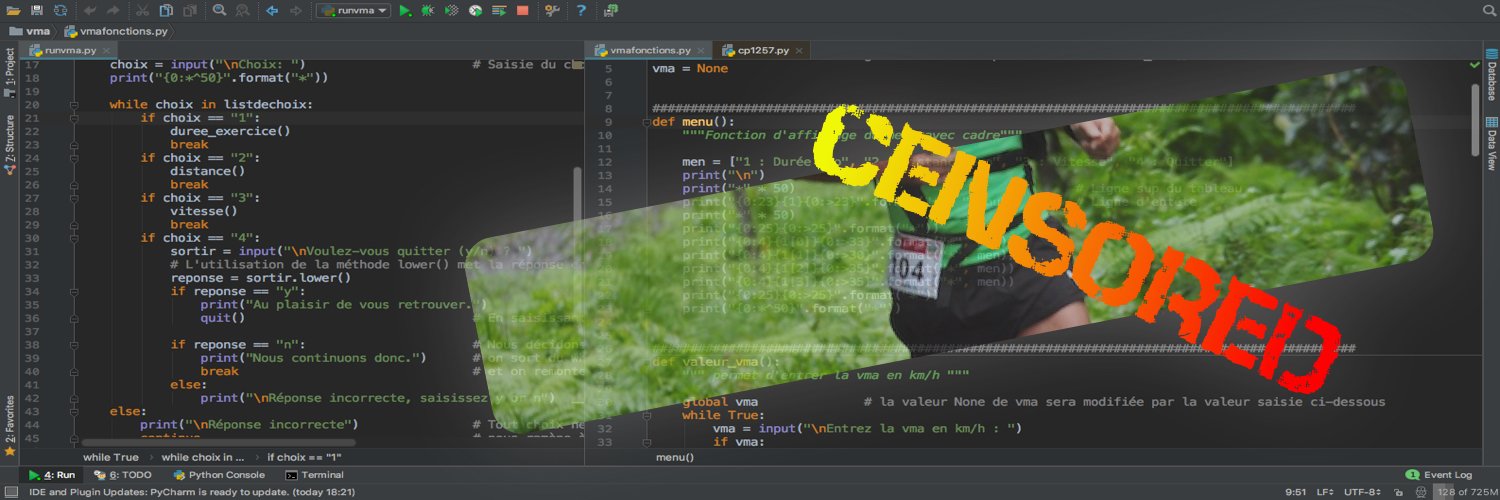This screenshot has width=1500, height=500.
Task: Toggle the Data View tool window
Action: (1491, 143)
